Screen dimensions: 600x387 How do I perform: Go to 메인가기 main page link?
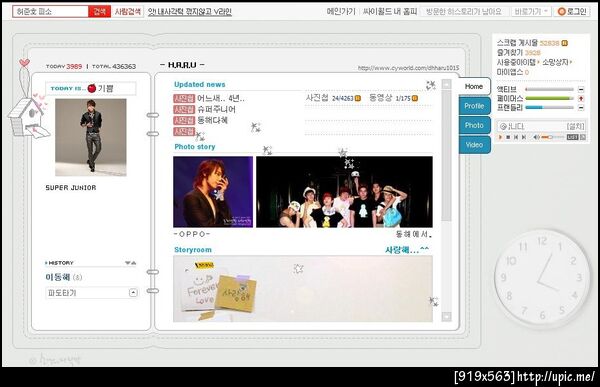click(341, 11)
